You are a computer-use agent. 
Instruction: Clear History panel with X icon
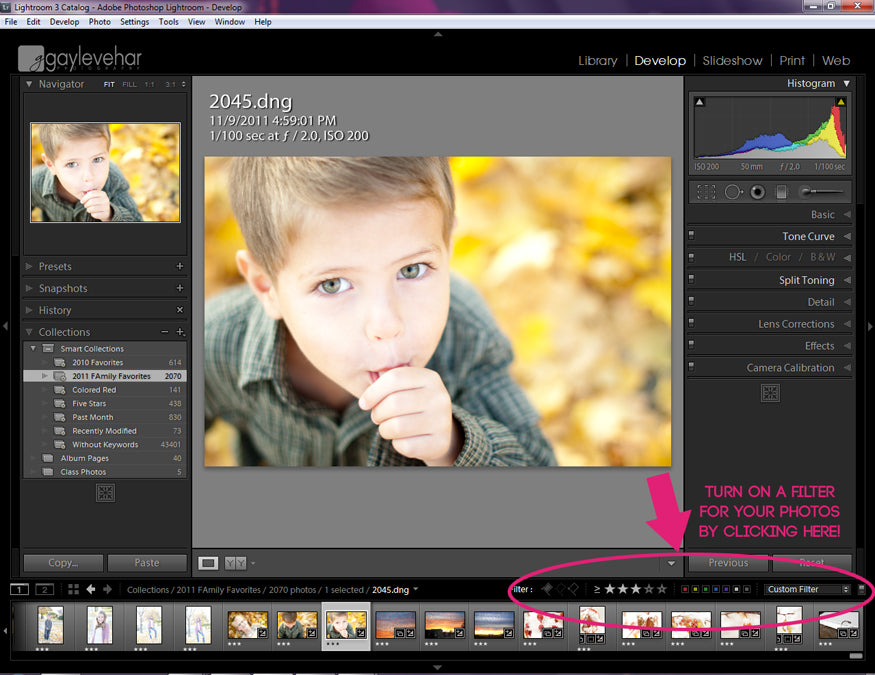[180, 310]
